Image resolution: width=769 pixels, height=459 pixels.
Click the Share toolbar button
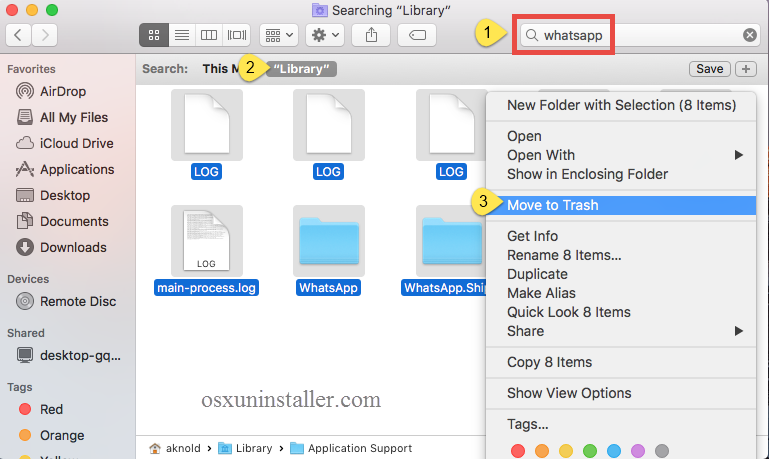371,35
